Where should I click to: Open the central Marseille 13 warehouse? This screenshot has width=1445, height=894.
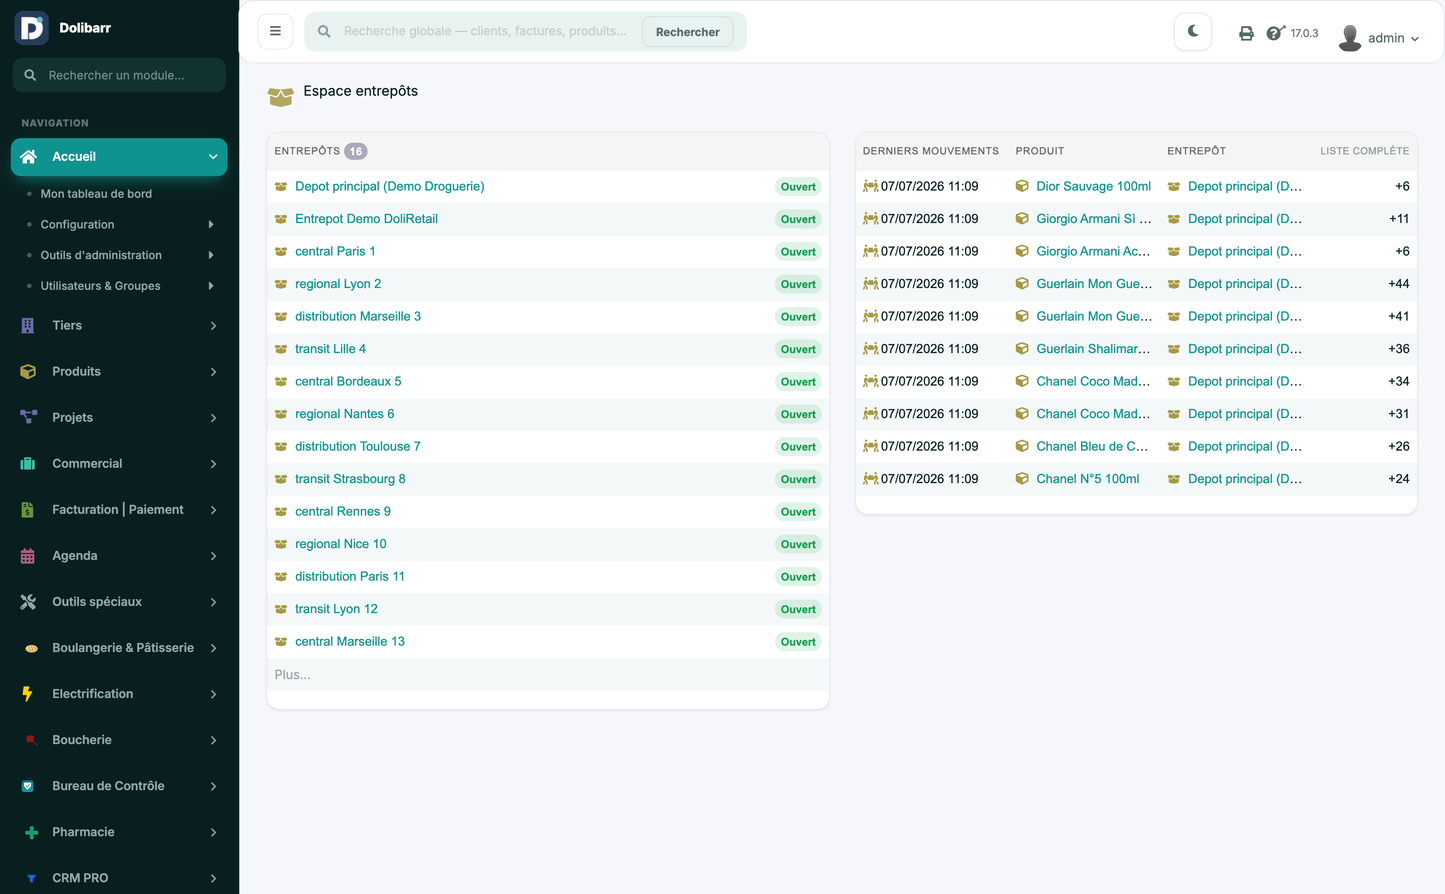[350, 642]
